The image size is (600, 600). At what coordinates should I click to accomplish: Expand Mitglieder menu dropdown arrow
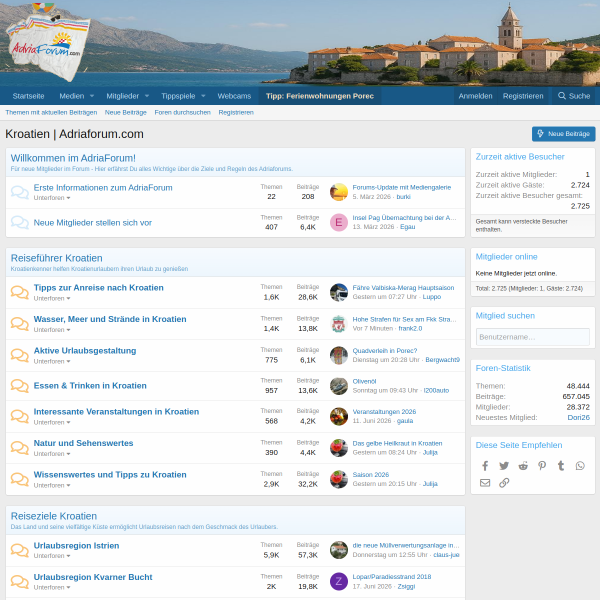tap(147, 96)
